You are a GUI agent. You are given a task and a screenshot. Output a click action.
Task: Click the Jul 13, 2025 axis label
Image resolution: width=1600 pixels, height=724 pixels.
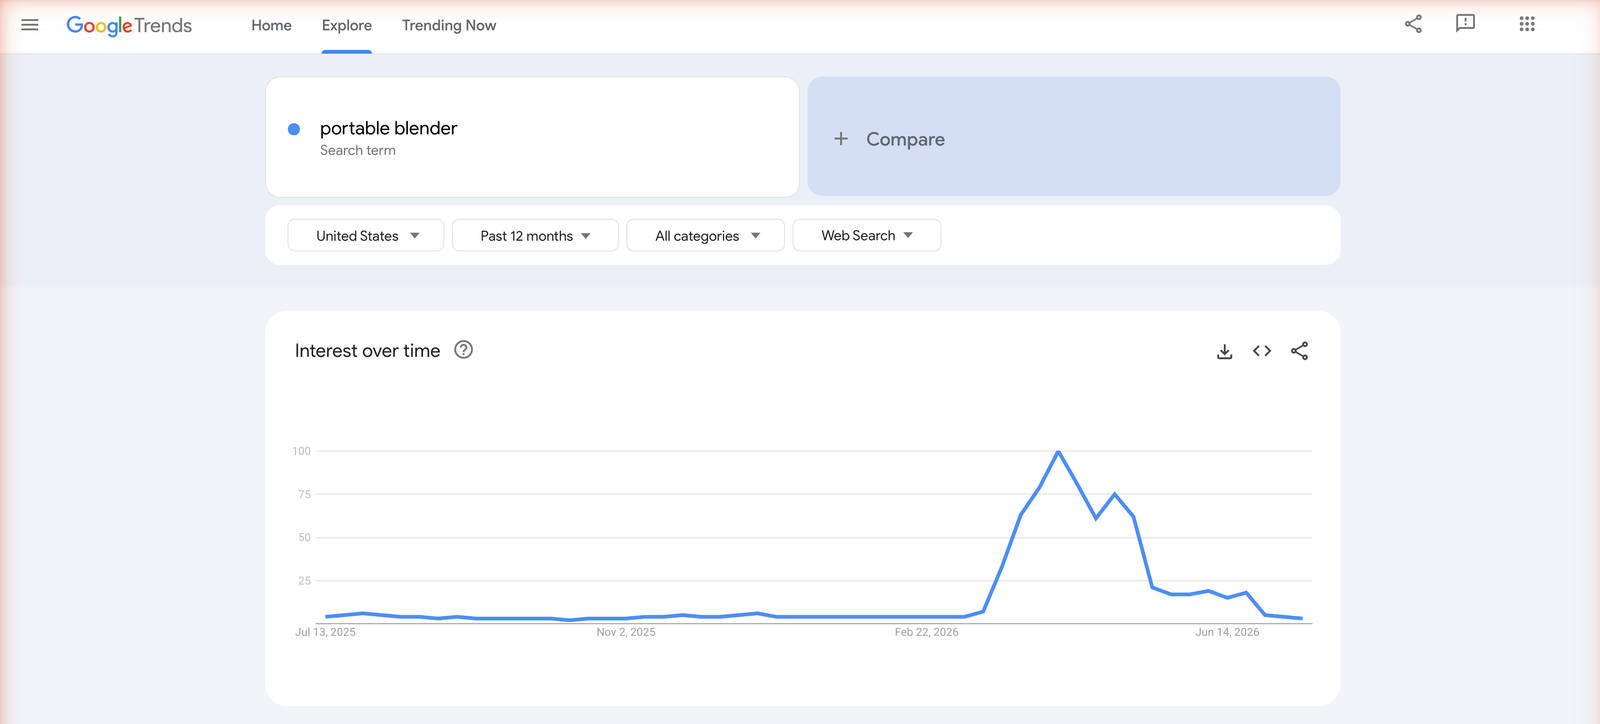pyautogui.click(x=325, y=632)
